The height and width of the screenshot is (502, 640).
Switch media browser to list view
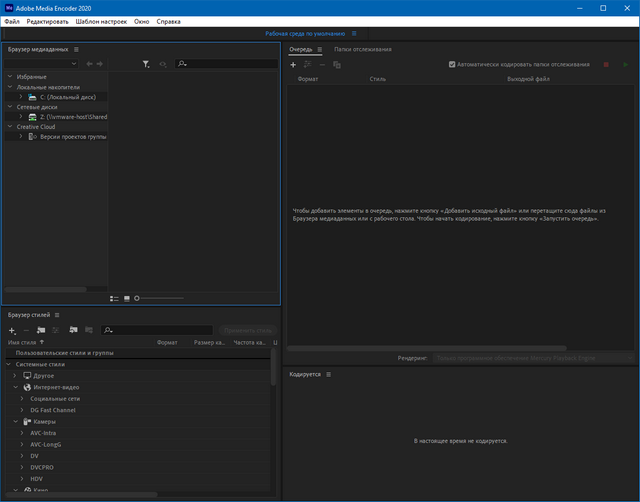(x=114, y=298)
